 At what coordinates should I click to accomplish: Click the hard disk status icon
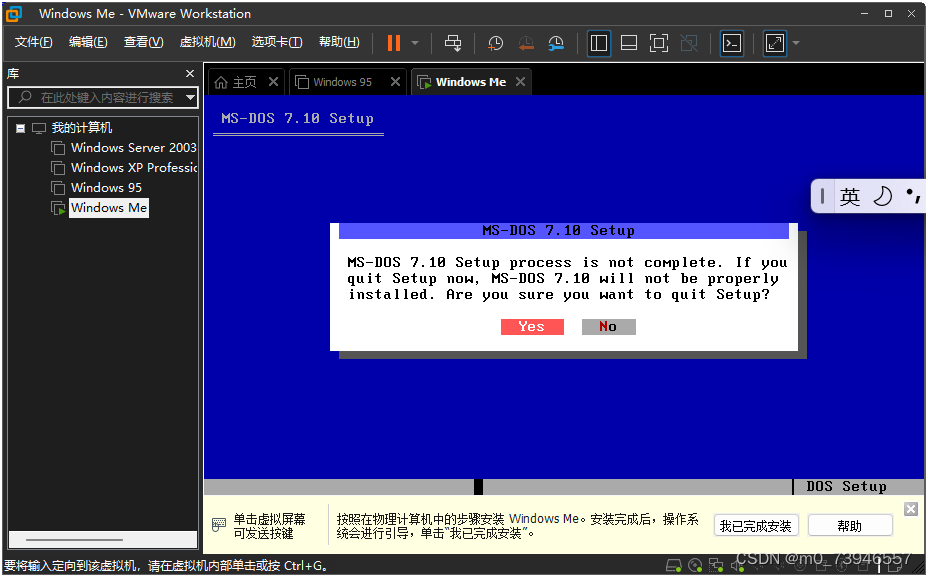pyautogui.click(x=674, y=566)
